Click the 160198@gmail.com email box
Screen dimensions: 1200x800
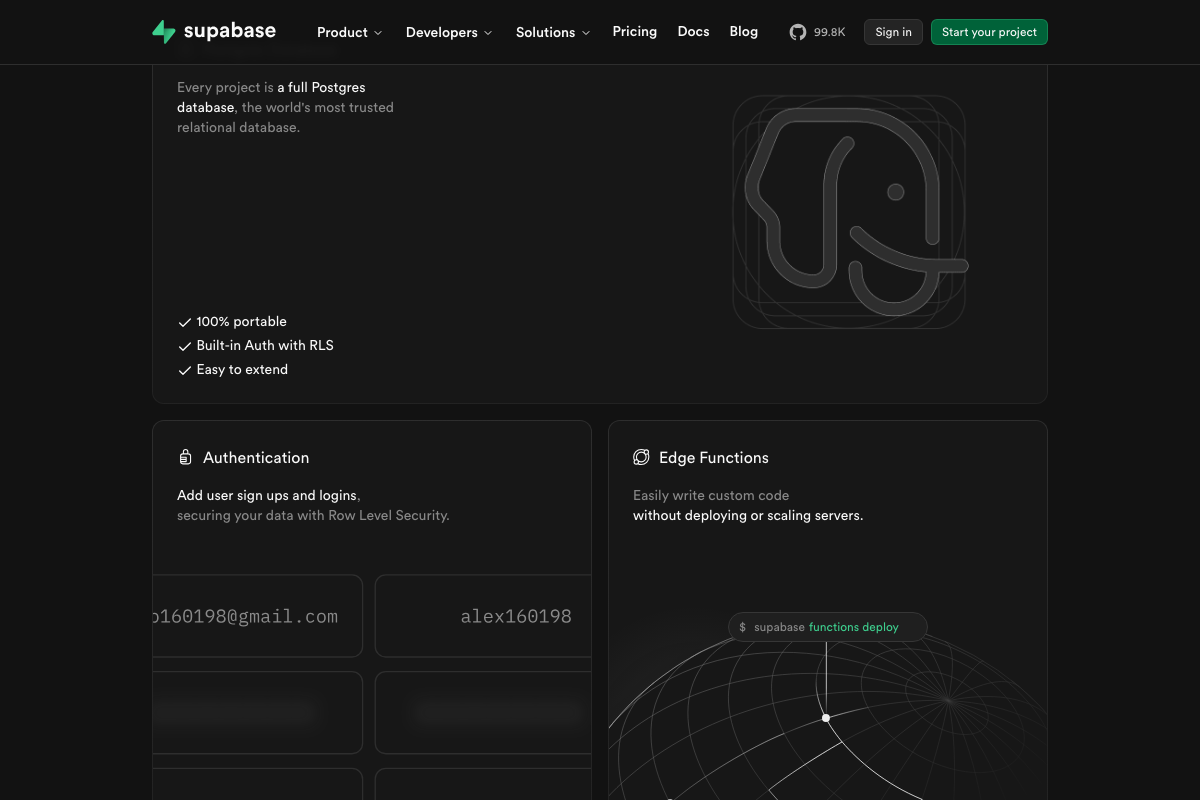[257, 616]
